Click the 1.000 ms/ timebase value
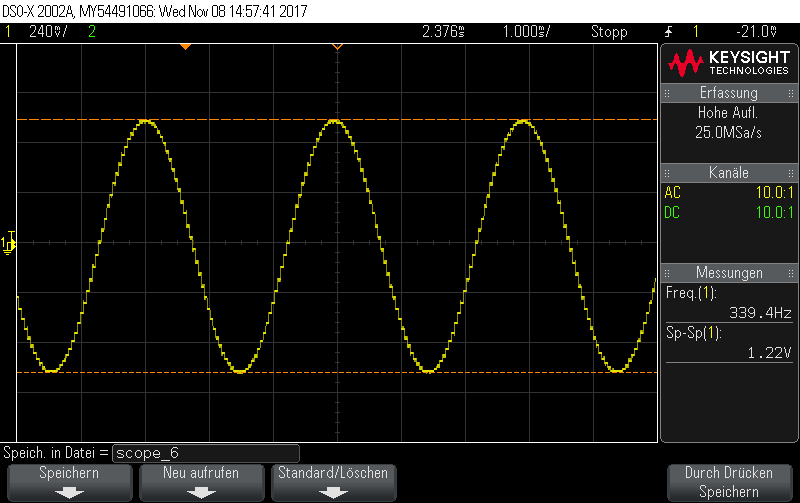The height and width of the screenshot is (503, 800). 527,32
